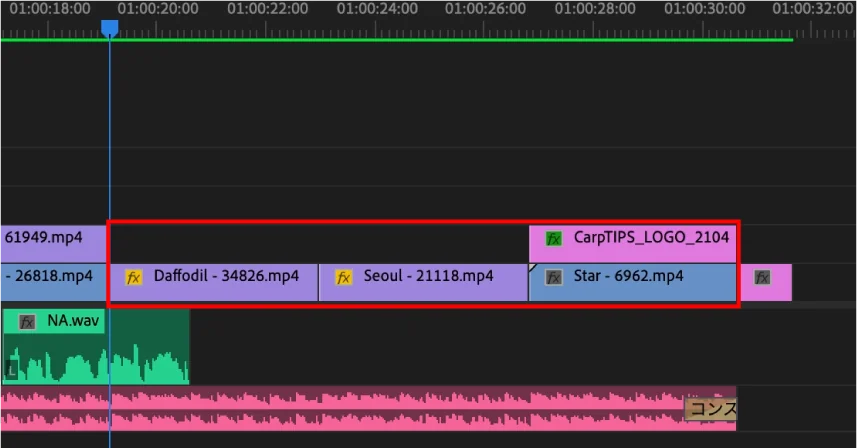Click the コンス transition label on the audio track

711,409
